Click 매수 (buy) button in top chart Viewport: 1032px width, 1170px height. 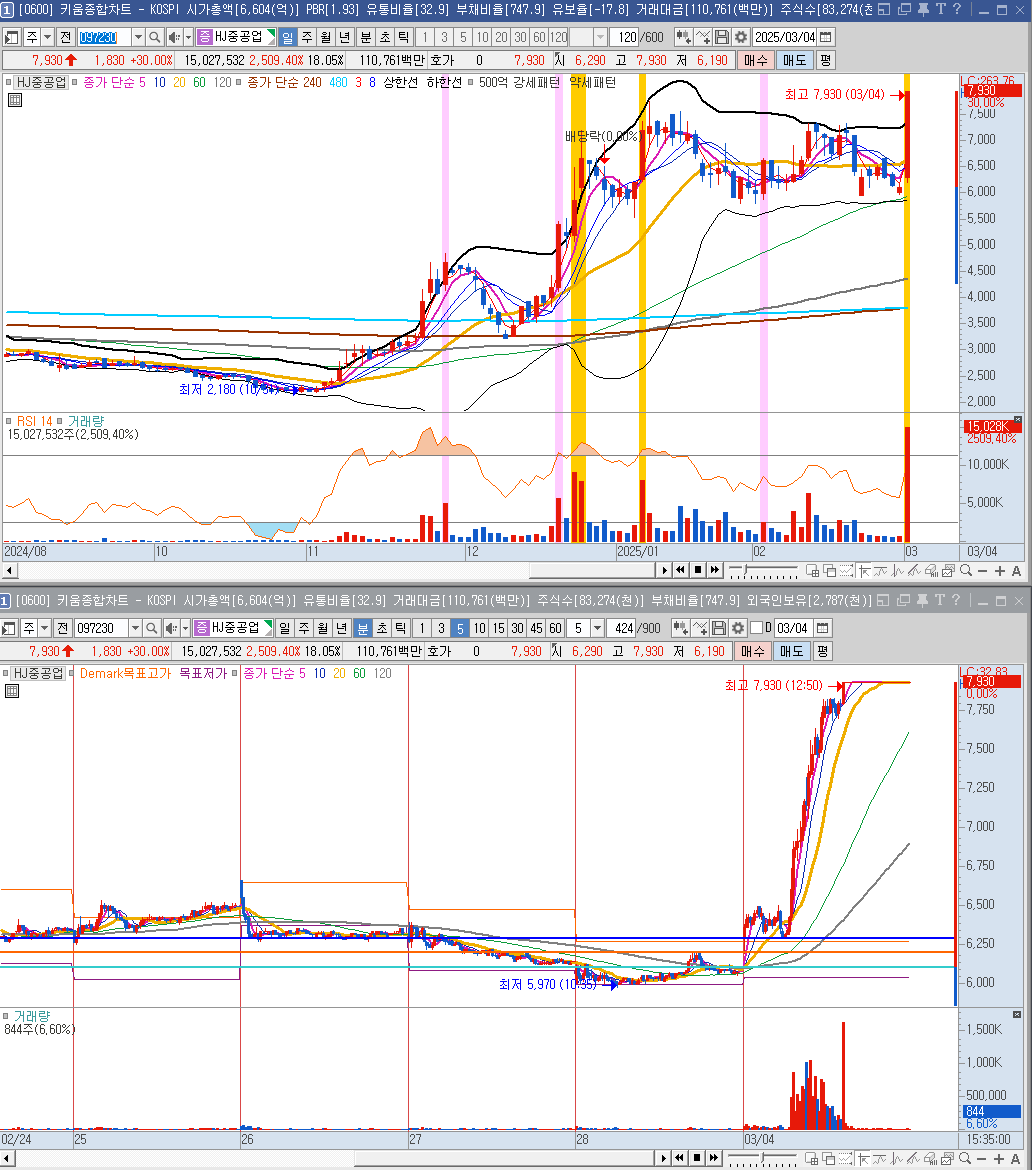point(755,60)
